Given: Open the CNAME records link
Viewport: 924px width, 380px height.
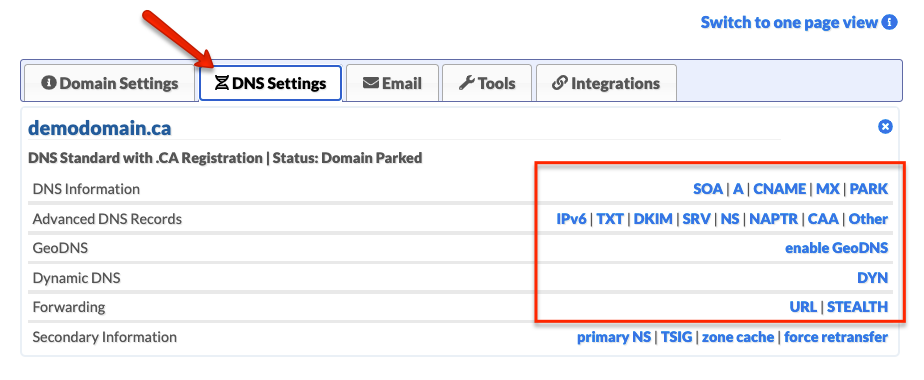Looking at the screenshot, I should click(780, 189).
